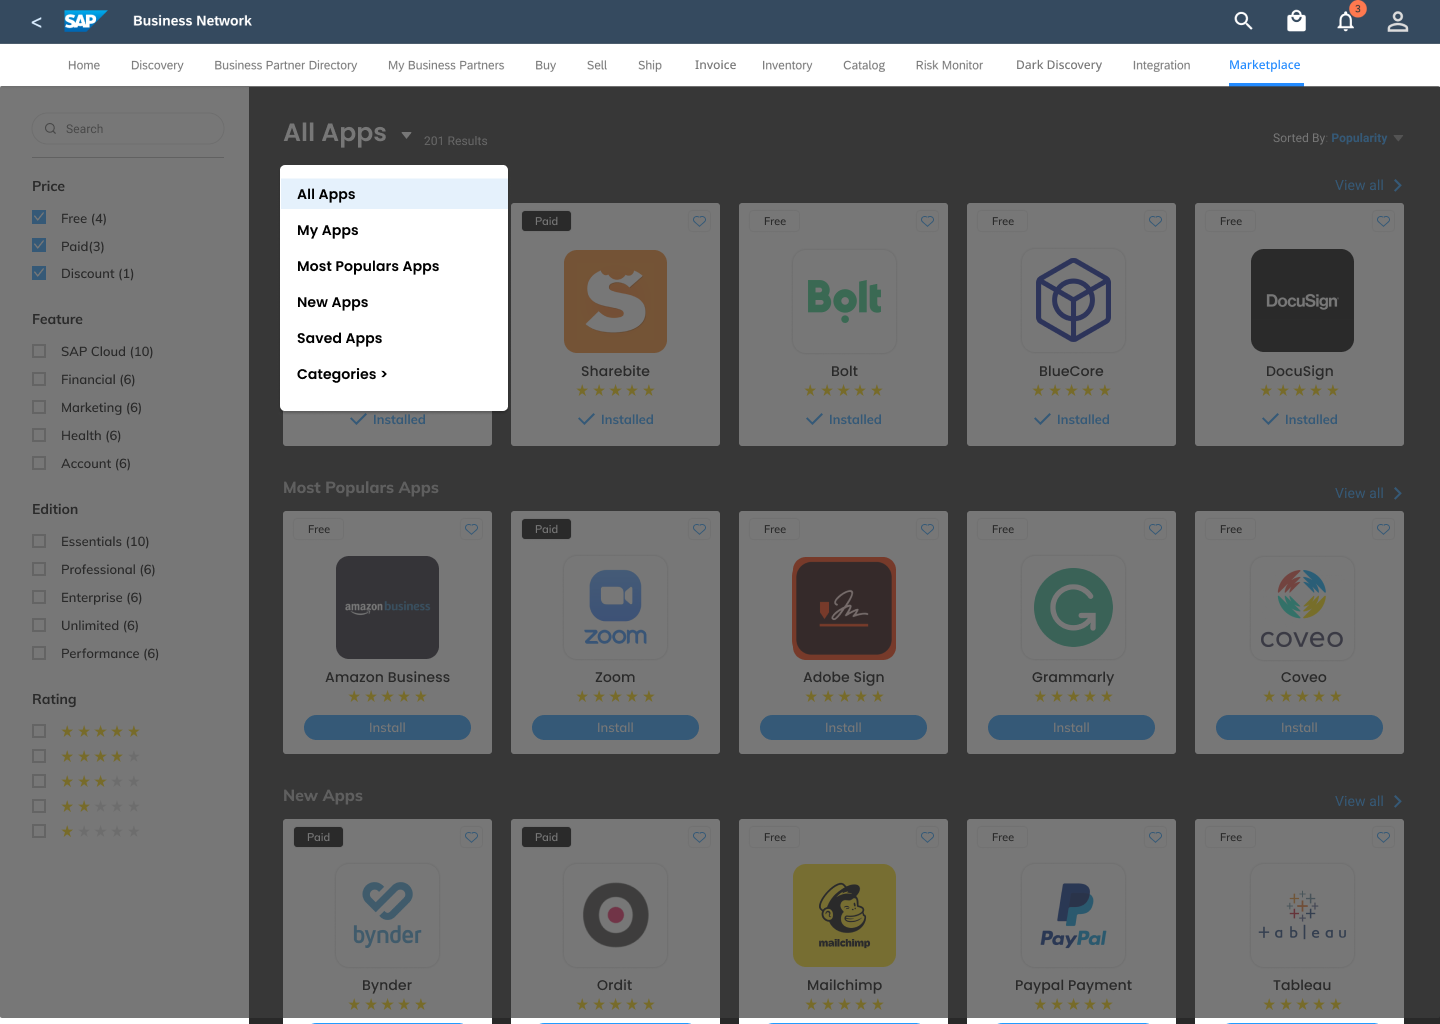1440x1024 pixels.
Task: Install the Adobe Sign app
Action: point(843,727)
